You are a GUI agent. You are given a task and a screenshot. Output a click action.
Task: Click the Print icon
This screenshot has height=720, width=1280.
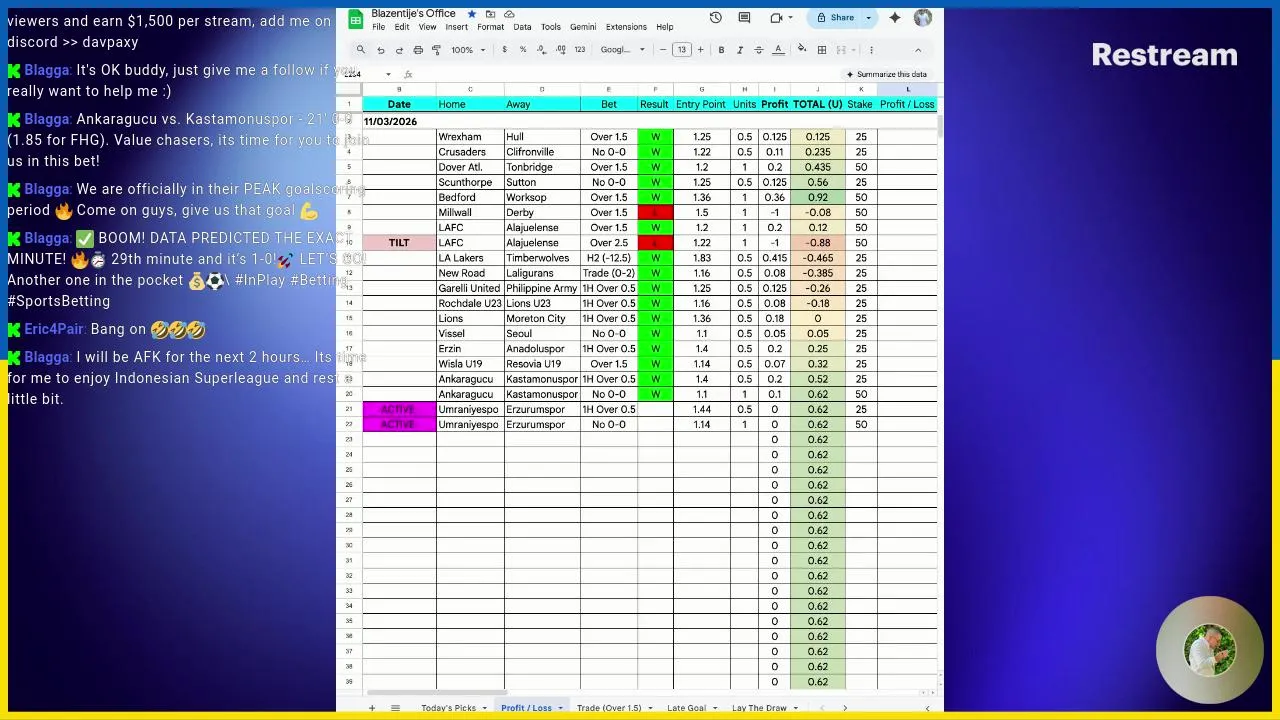[x=418, y=50]
